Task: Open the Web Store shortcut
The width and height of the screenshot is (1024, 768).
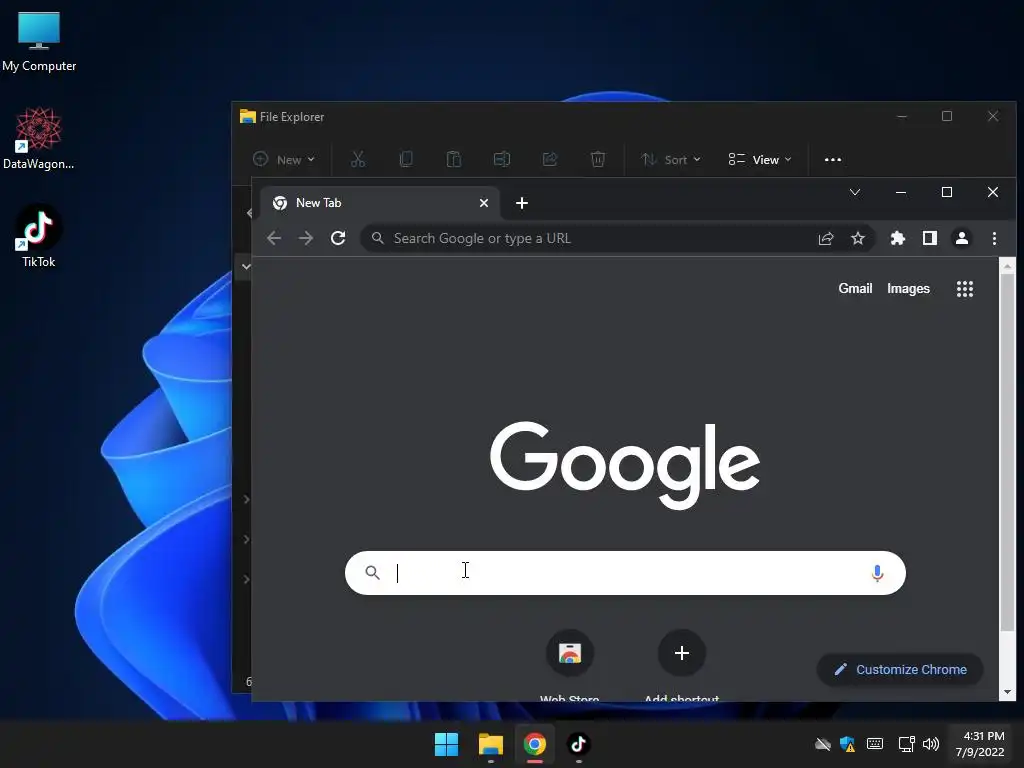Action: 569,665
